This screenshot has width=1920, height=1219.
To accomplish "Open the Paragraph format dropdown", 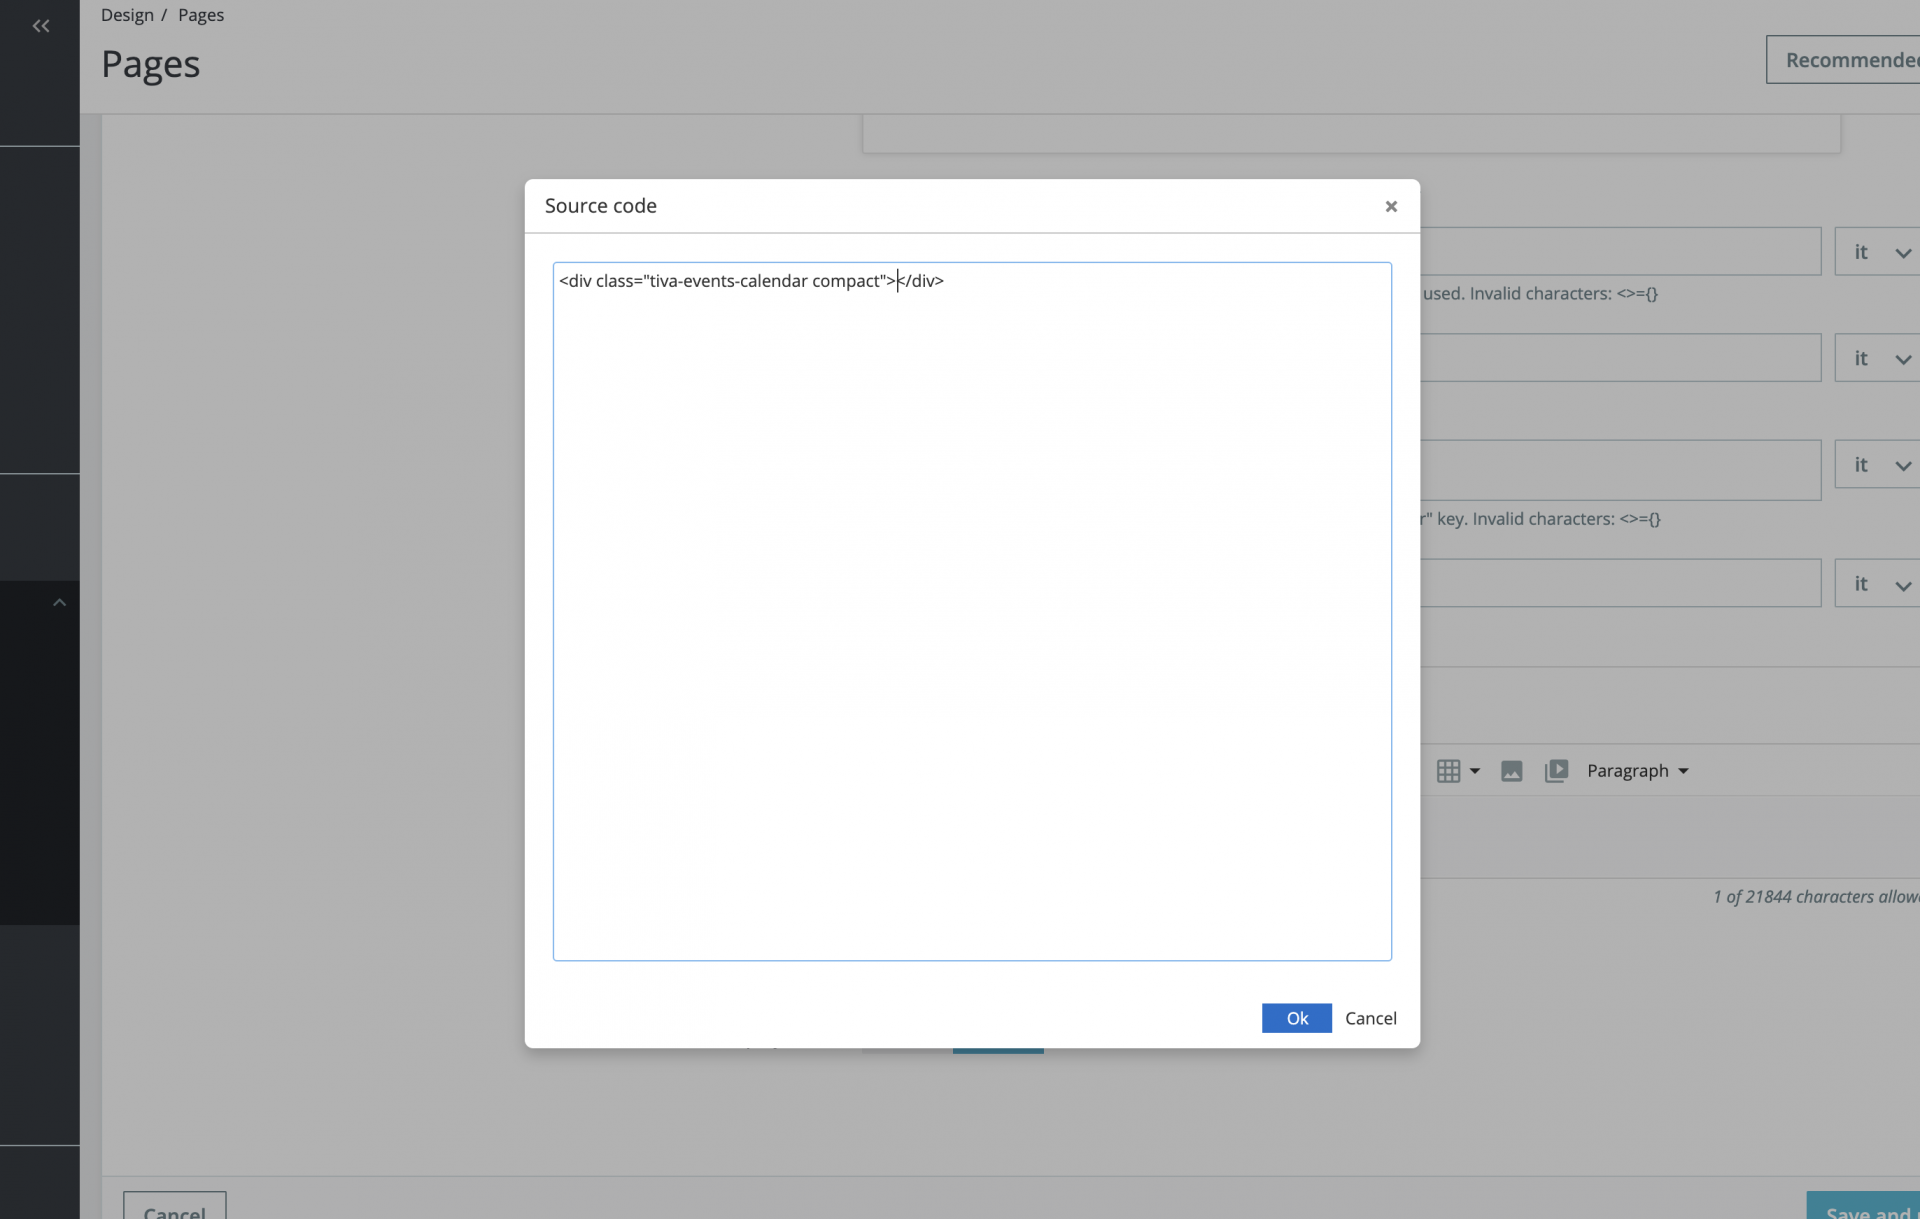I will tap(1637, 771).
